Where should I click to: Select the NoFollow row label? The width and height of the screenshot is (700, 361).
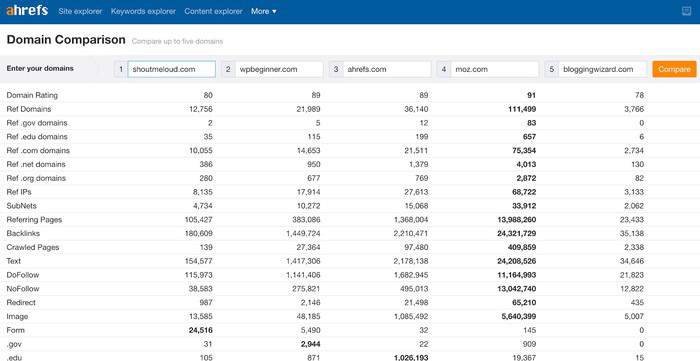[23, 289]
